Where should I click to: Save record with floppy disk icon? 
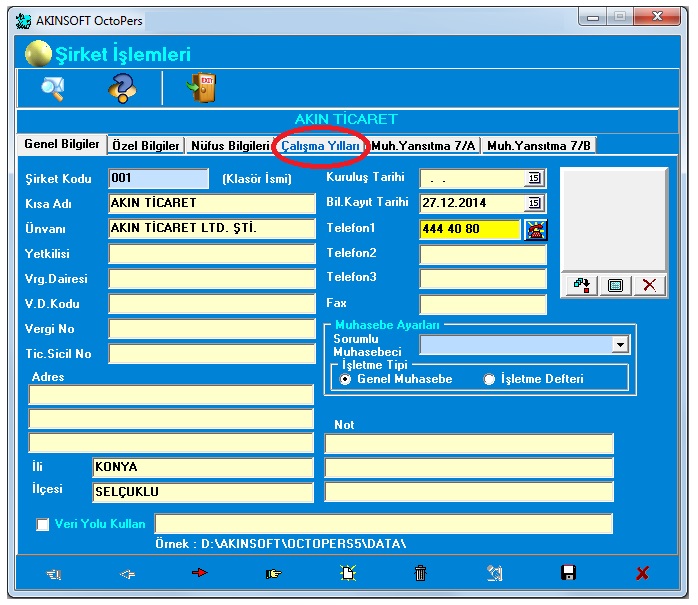point(568,573)
